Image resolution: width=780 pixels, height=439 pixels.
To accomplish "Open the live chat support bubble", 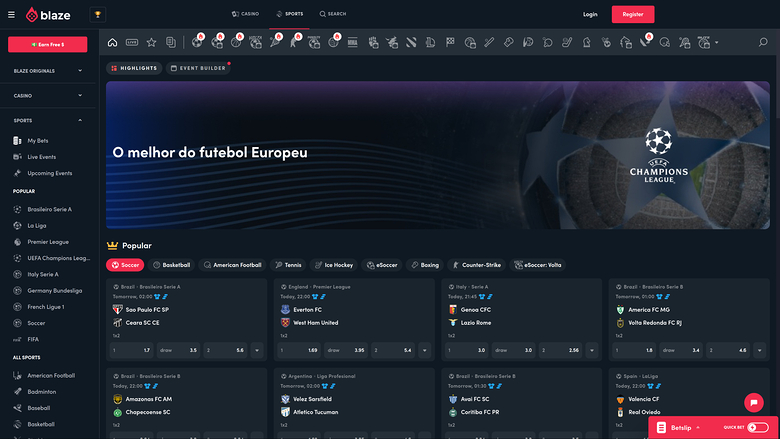I will pos(754,402).
